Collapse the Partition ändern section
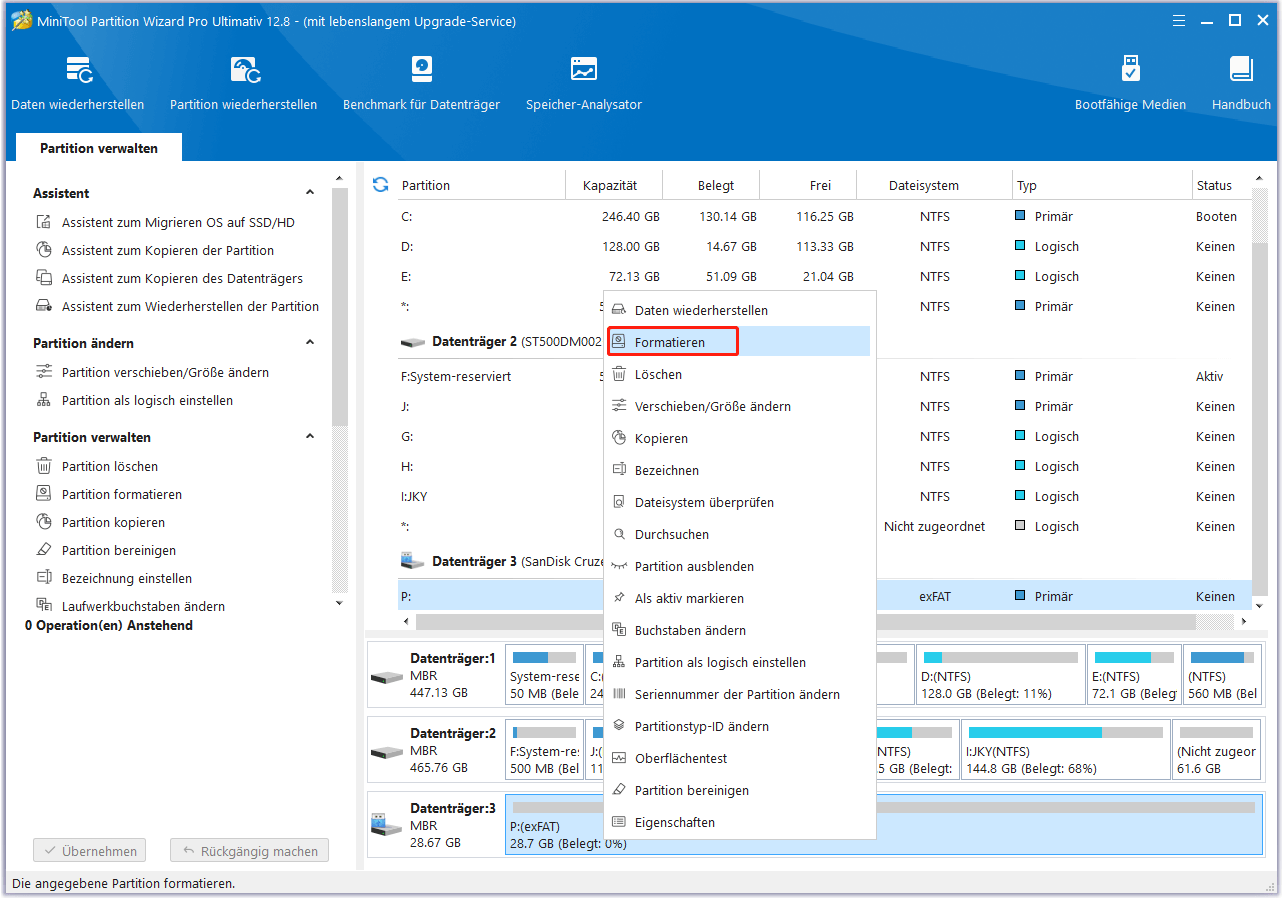This screenshot has width=1282, height=899. [310, 343]
